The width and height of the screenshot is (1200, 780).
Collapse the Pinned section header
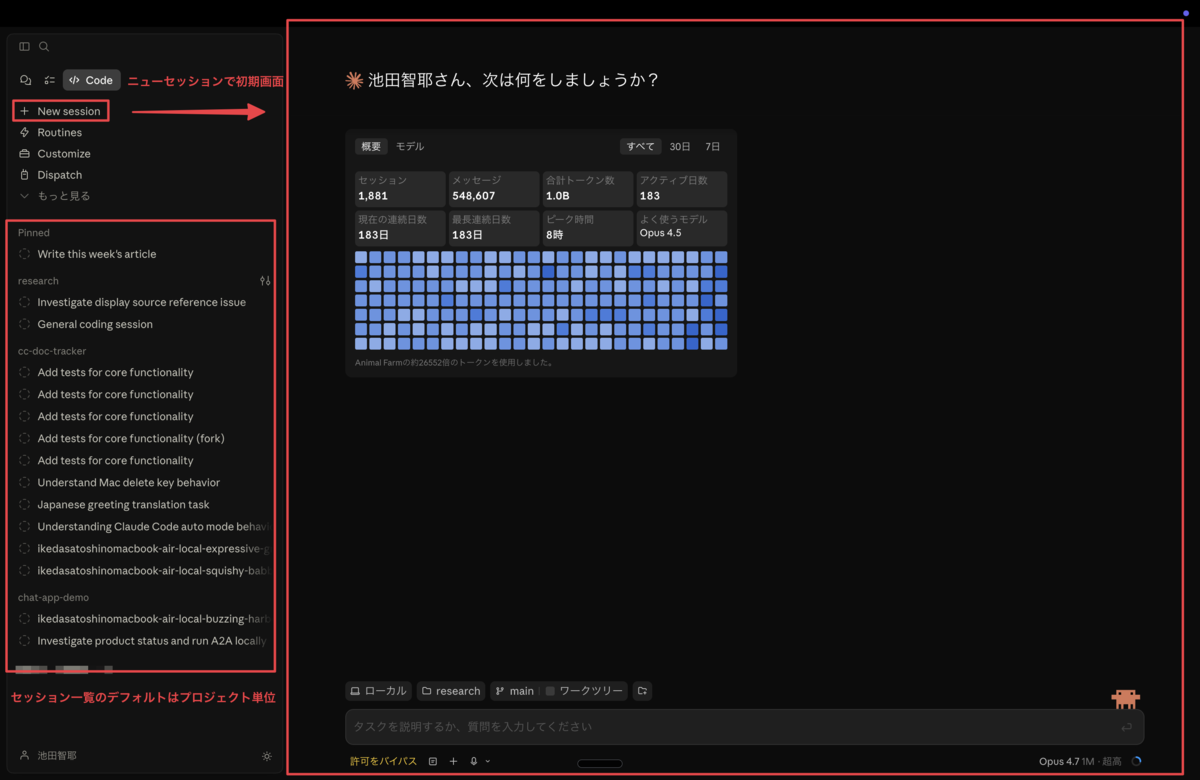click(34, 233)
